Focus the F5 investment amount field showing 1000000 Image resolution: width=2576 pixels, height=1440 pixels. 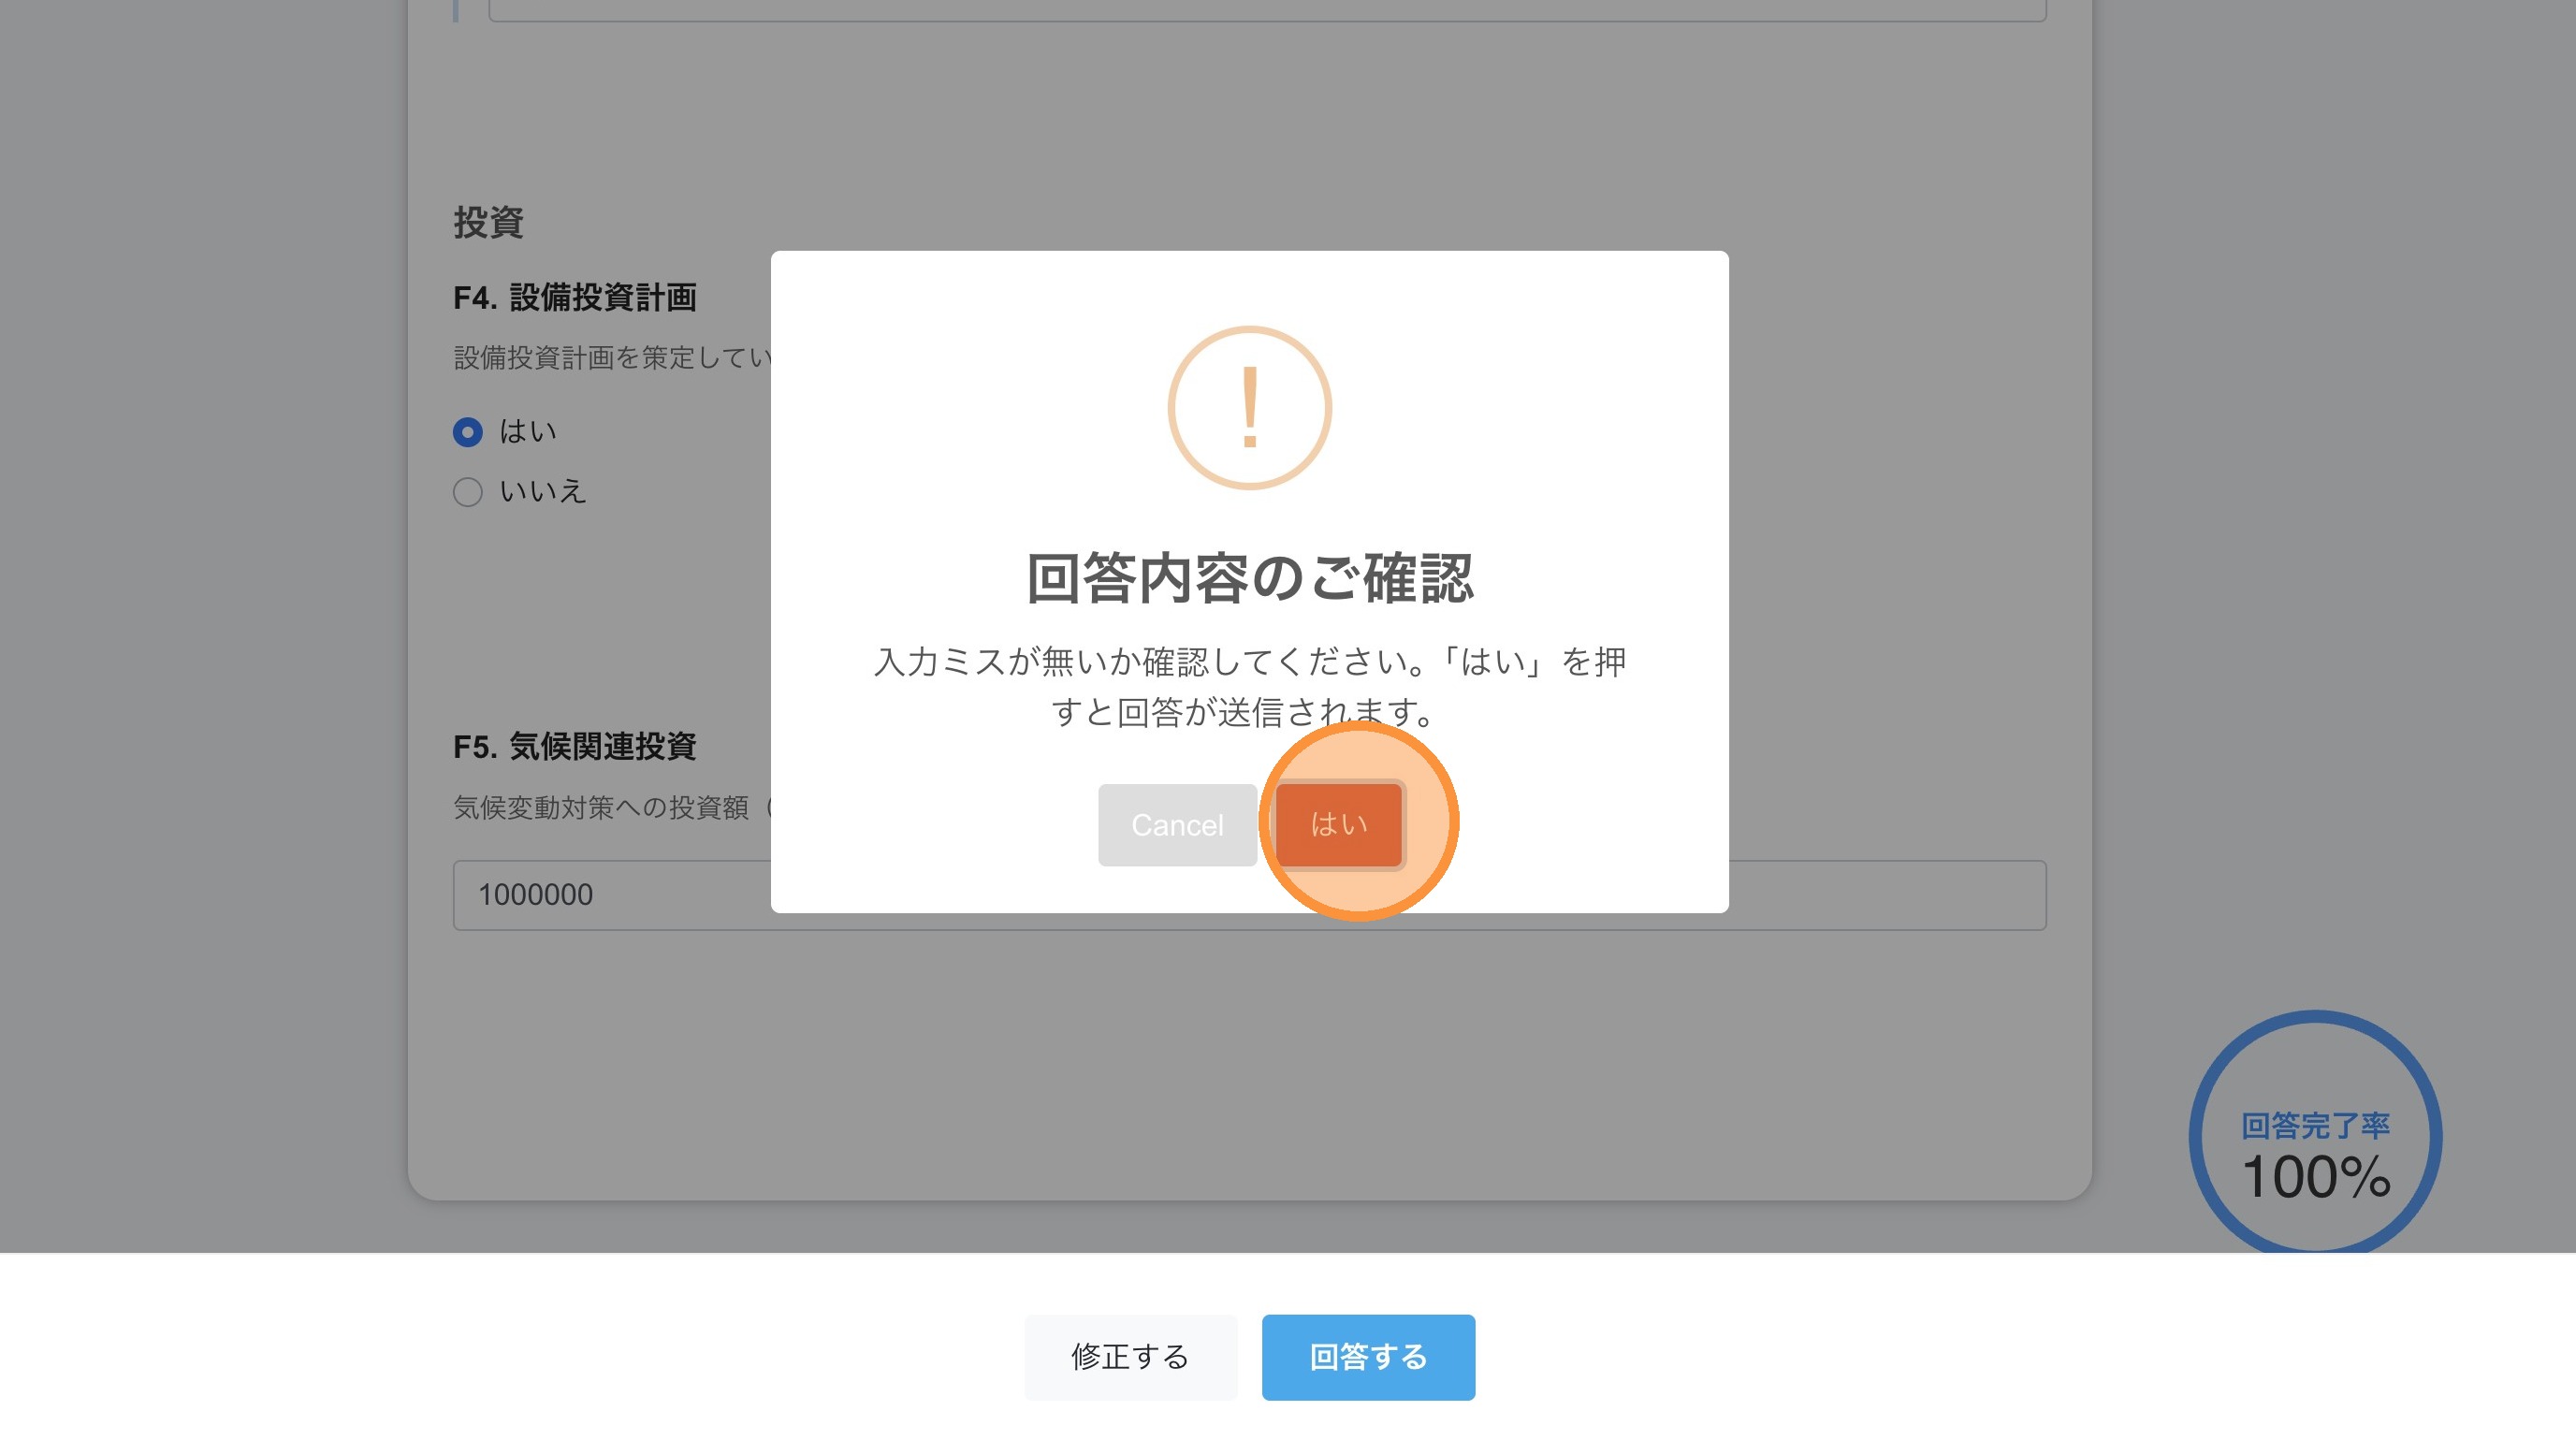point(610,895)
